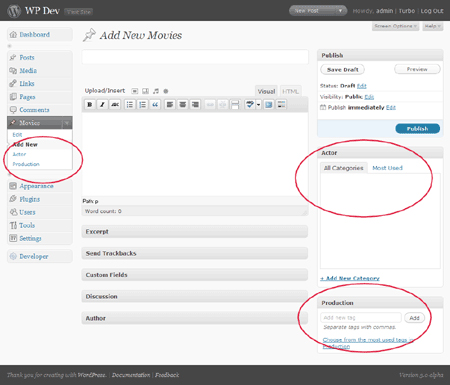Expand the Excerpt meta box

point(195,231)
